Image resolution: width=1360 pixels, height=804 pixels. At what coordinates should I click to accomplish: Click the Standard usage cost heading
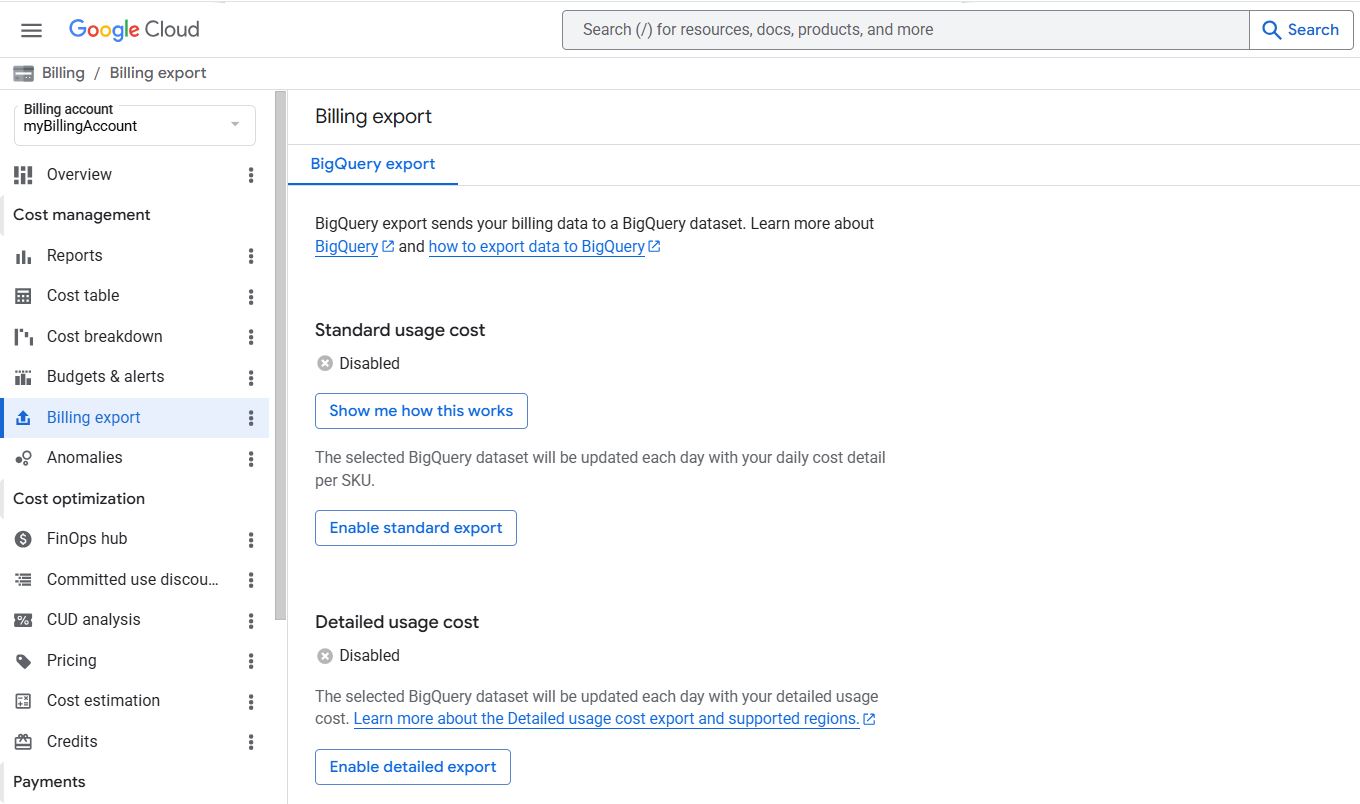pos(400,330)
